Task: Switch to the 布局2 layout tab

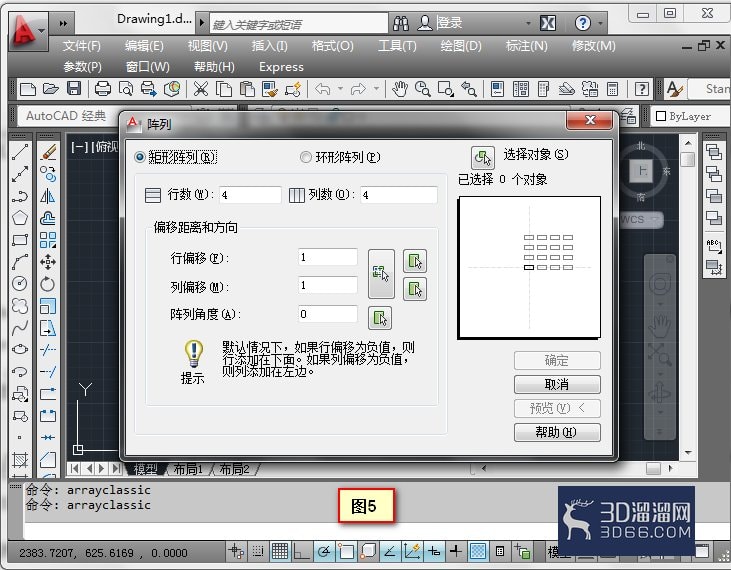Action: (234, 469)
